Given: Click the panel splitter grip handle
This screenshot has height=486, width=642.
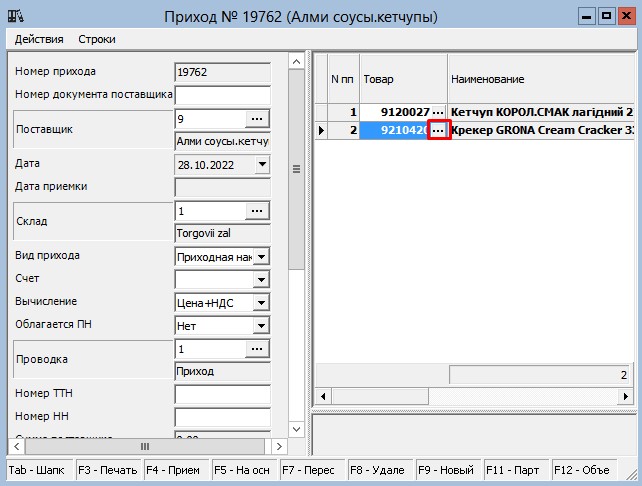Looking at the screenshot, I should coord(297,170).
